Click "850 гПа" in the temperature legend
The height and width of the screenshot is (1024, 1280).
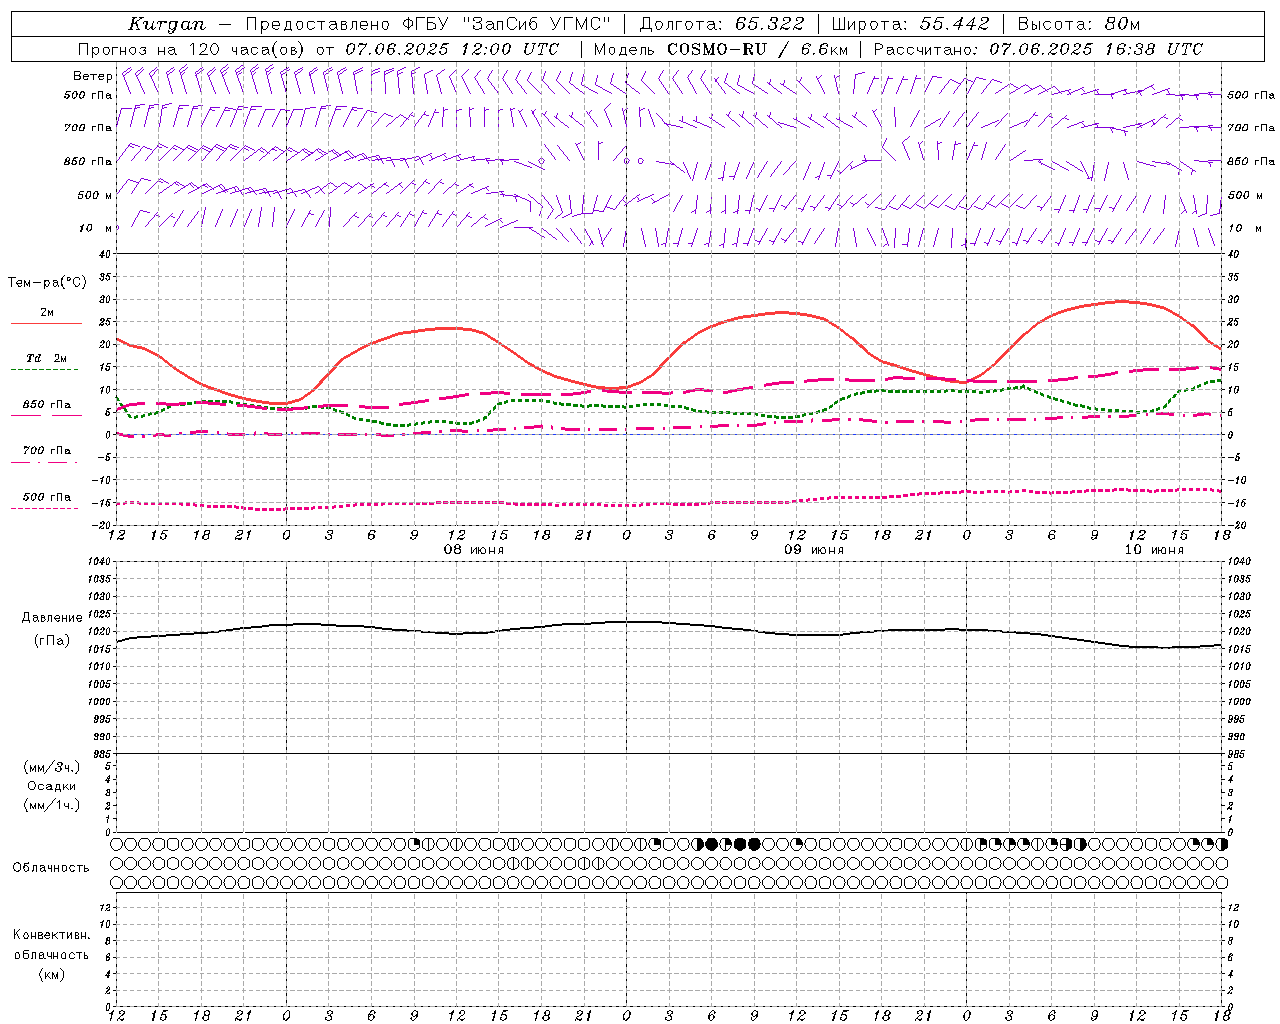[47, 405]
